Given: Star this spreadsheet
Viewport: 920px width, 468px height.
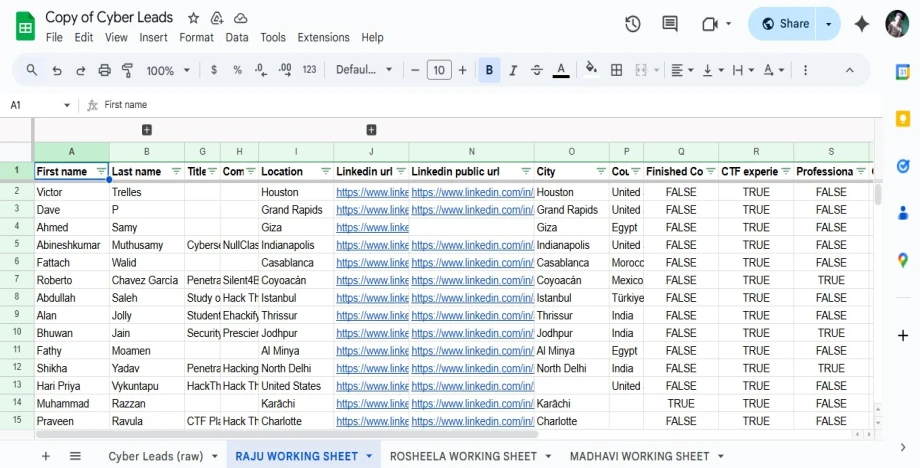Looking at the screenshot, I should pyautogui.click(x=193, y=18).
